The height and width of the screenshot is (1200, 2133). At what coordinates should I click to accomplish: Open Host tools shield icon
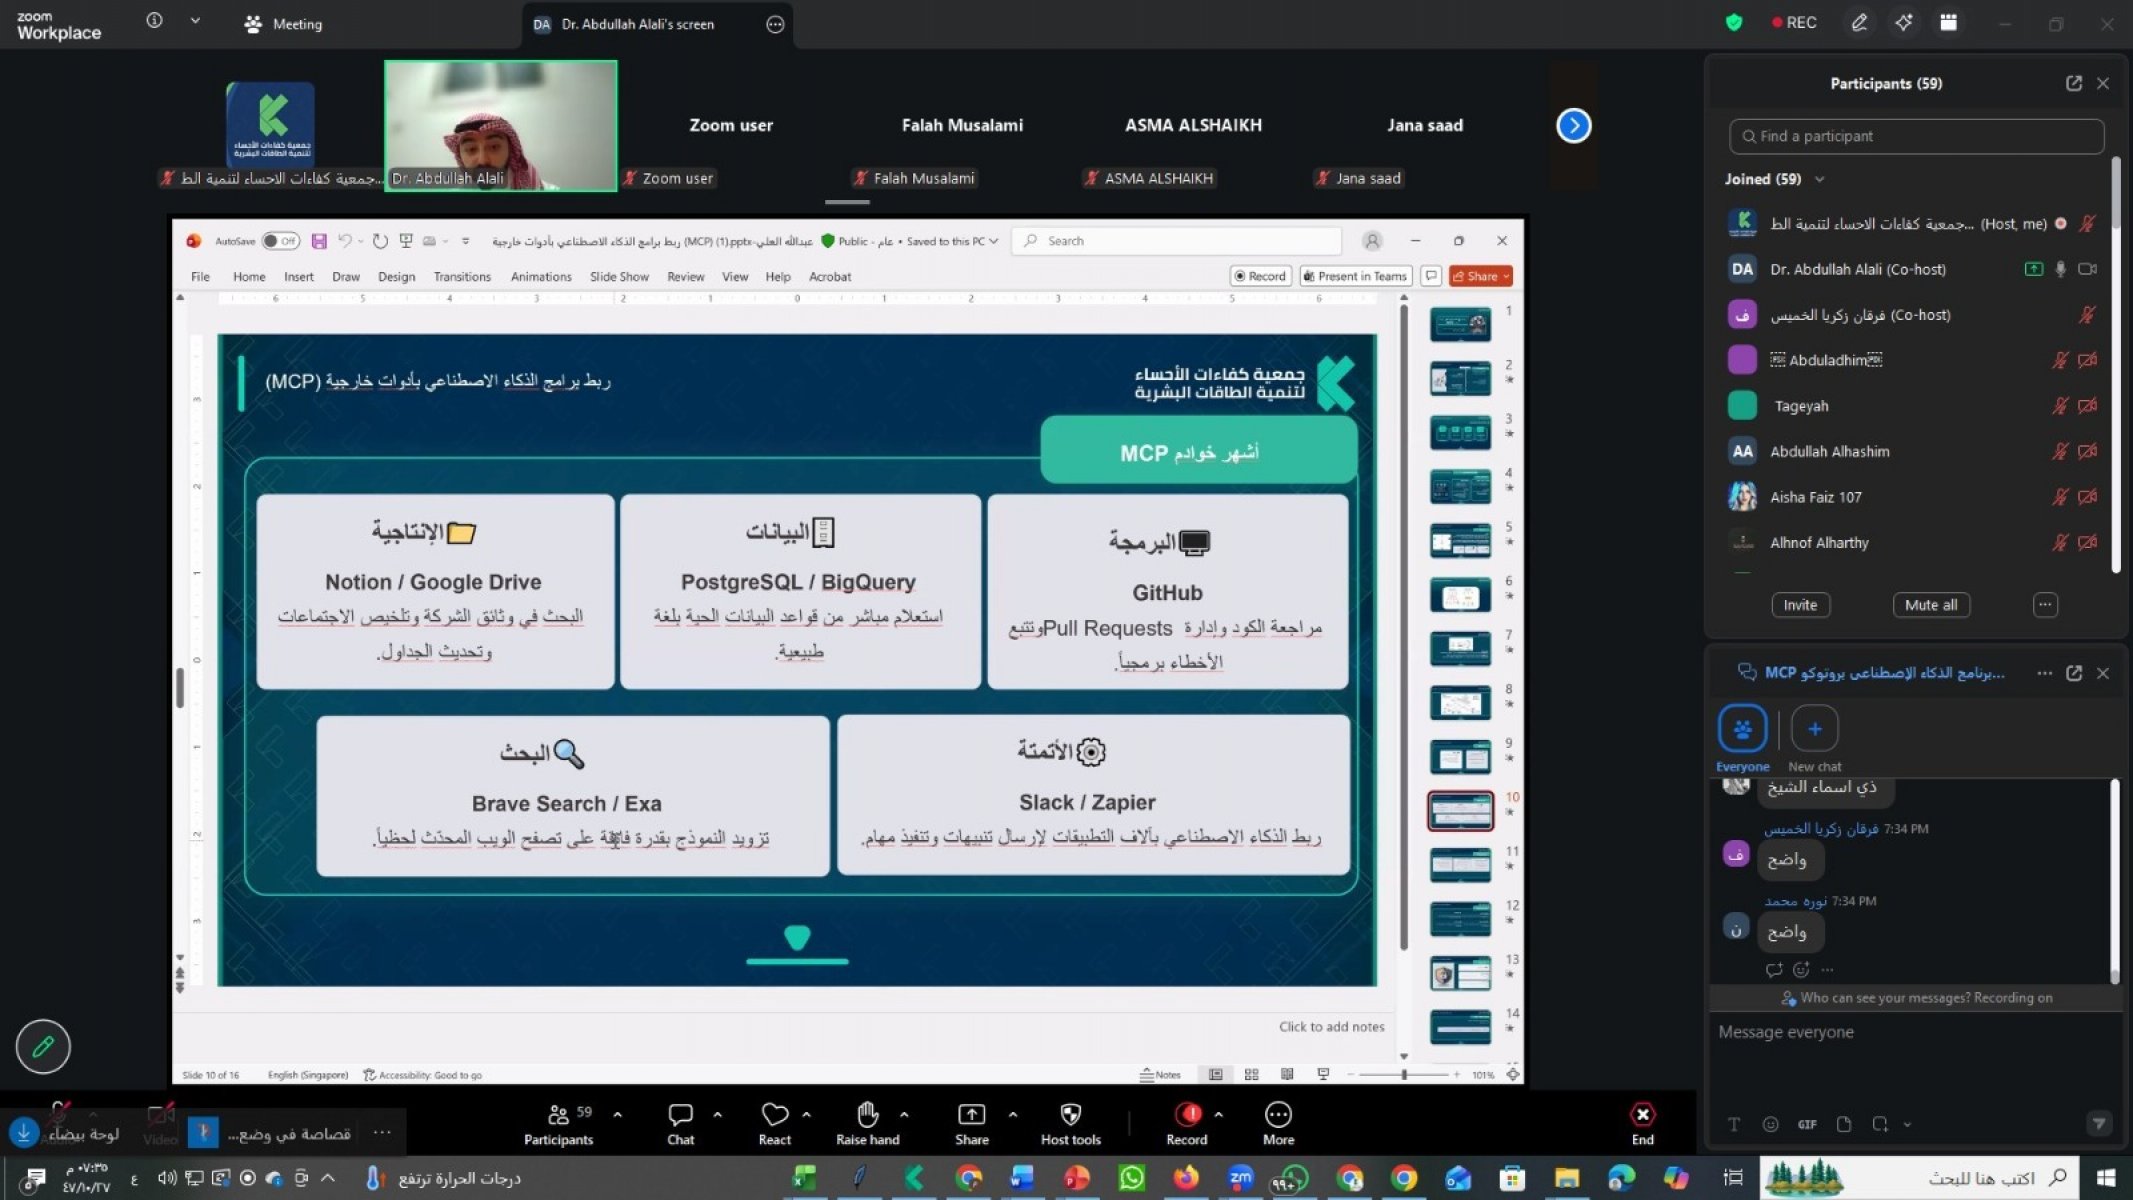point(1070,1115)
